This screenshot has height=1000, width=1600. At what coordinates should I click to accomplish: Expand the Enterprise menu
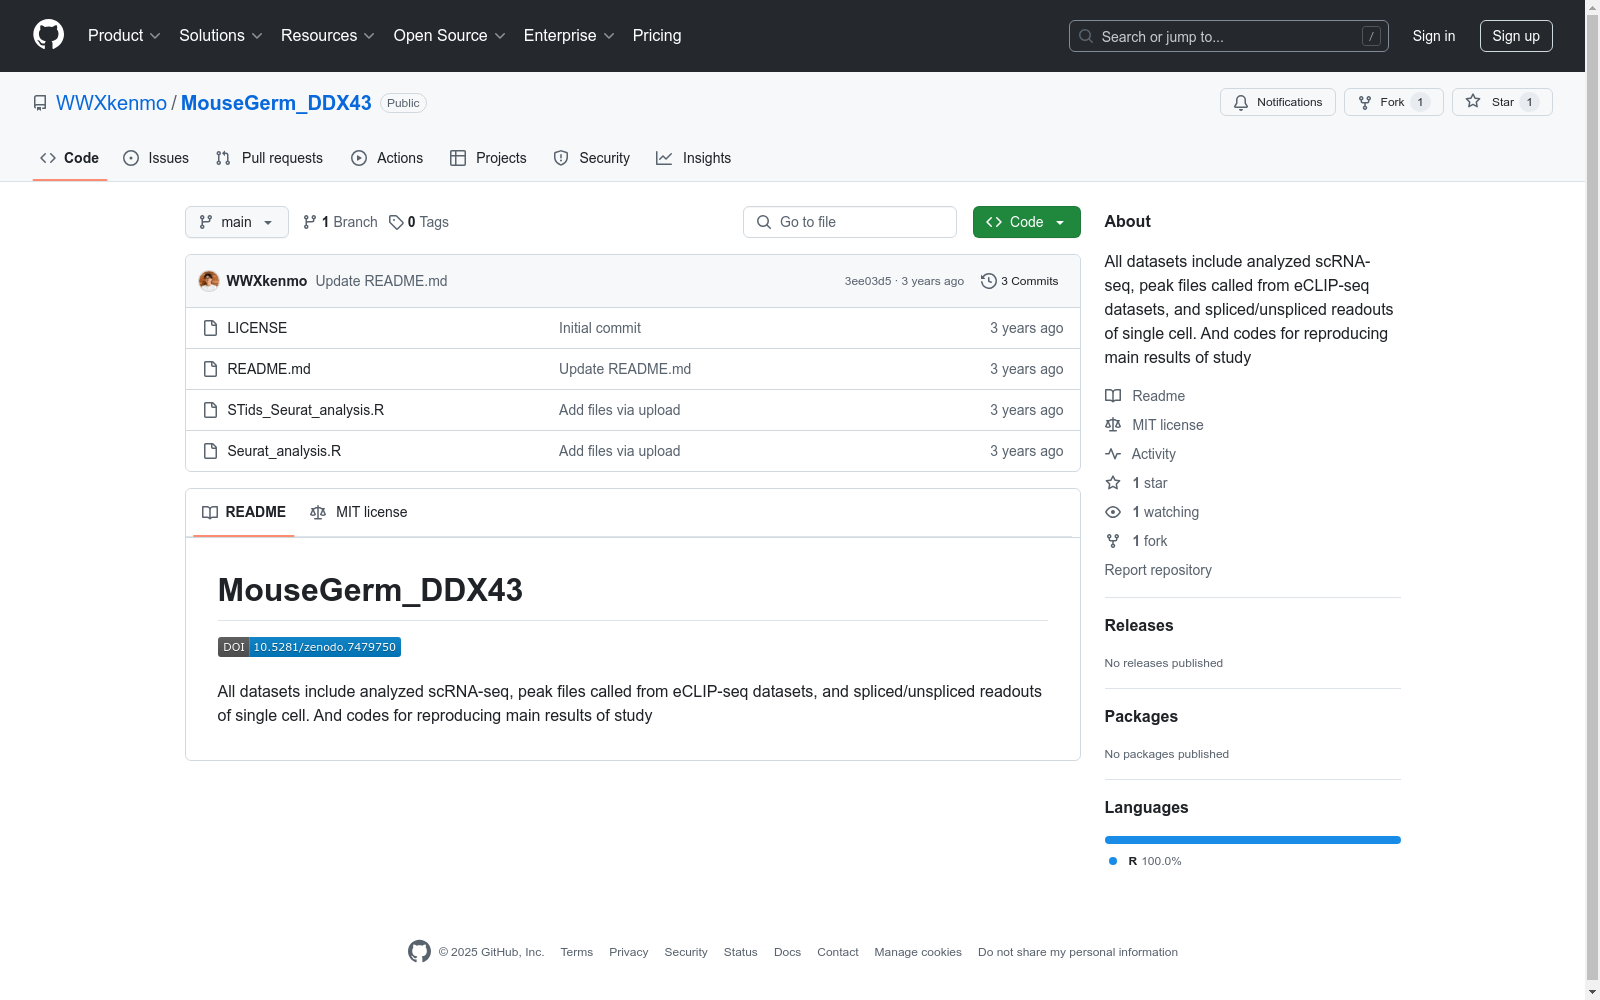coord(568,36)
